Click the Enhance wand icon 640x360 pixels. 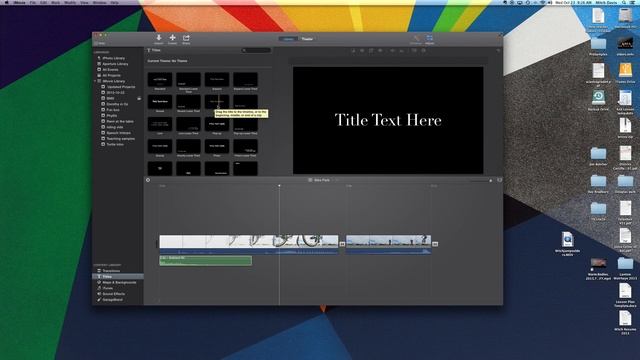[x=416, y=39]
